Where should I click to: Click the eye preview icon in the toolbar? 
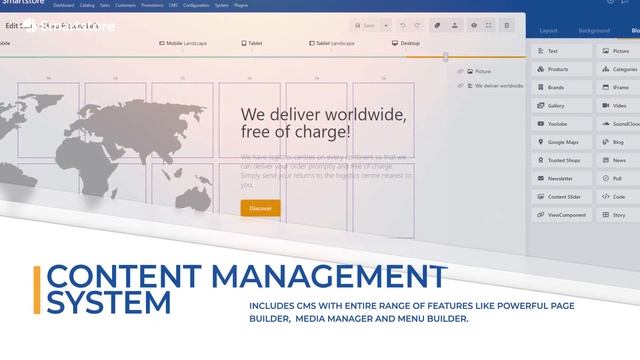point(474,25)
